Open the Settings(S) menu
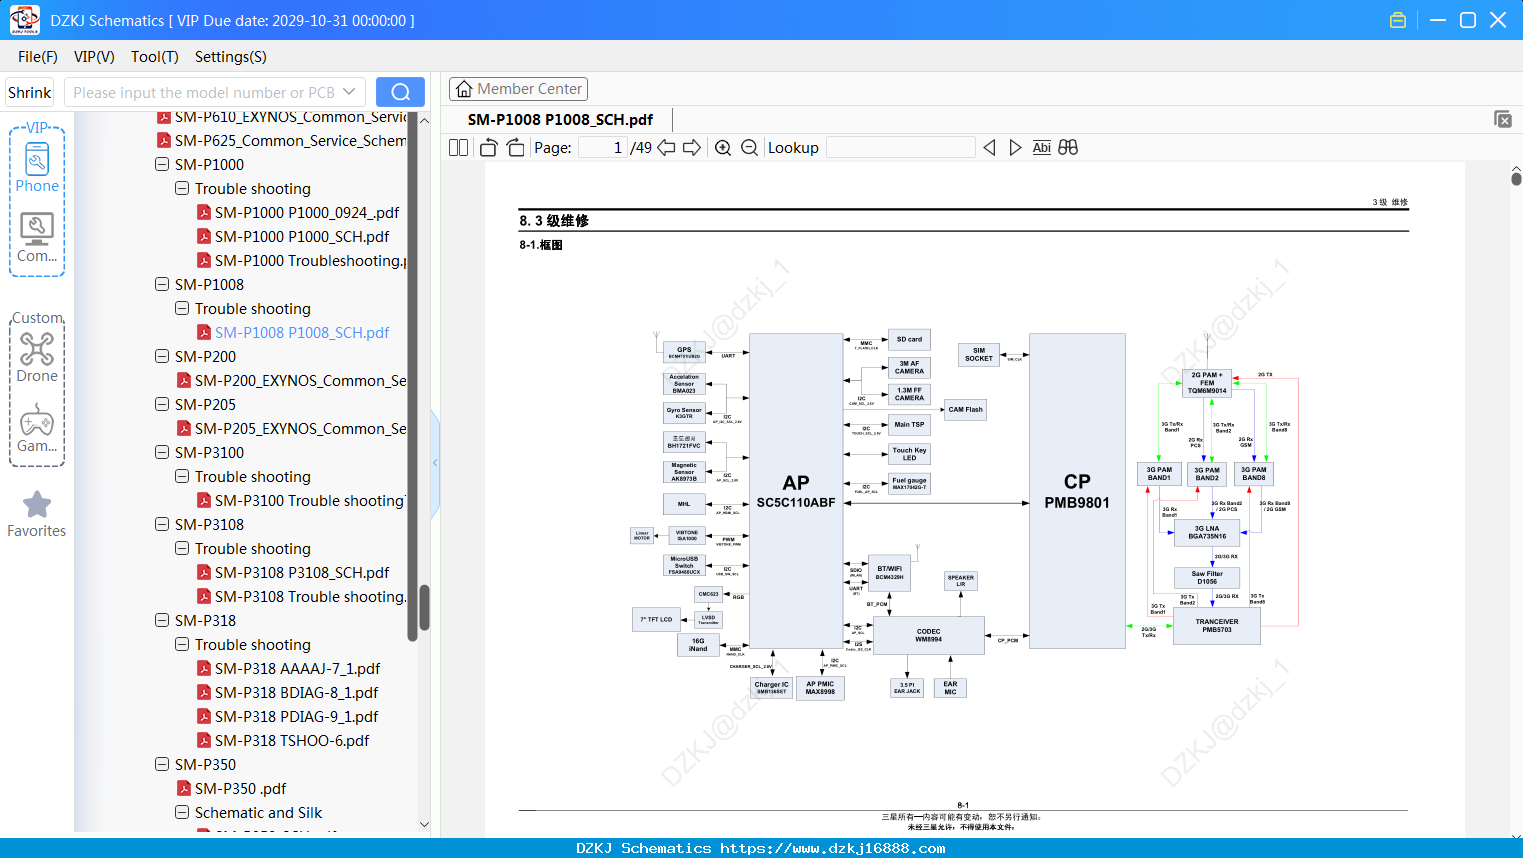 coord(231,57)
